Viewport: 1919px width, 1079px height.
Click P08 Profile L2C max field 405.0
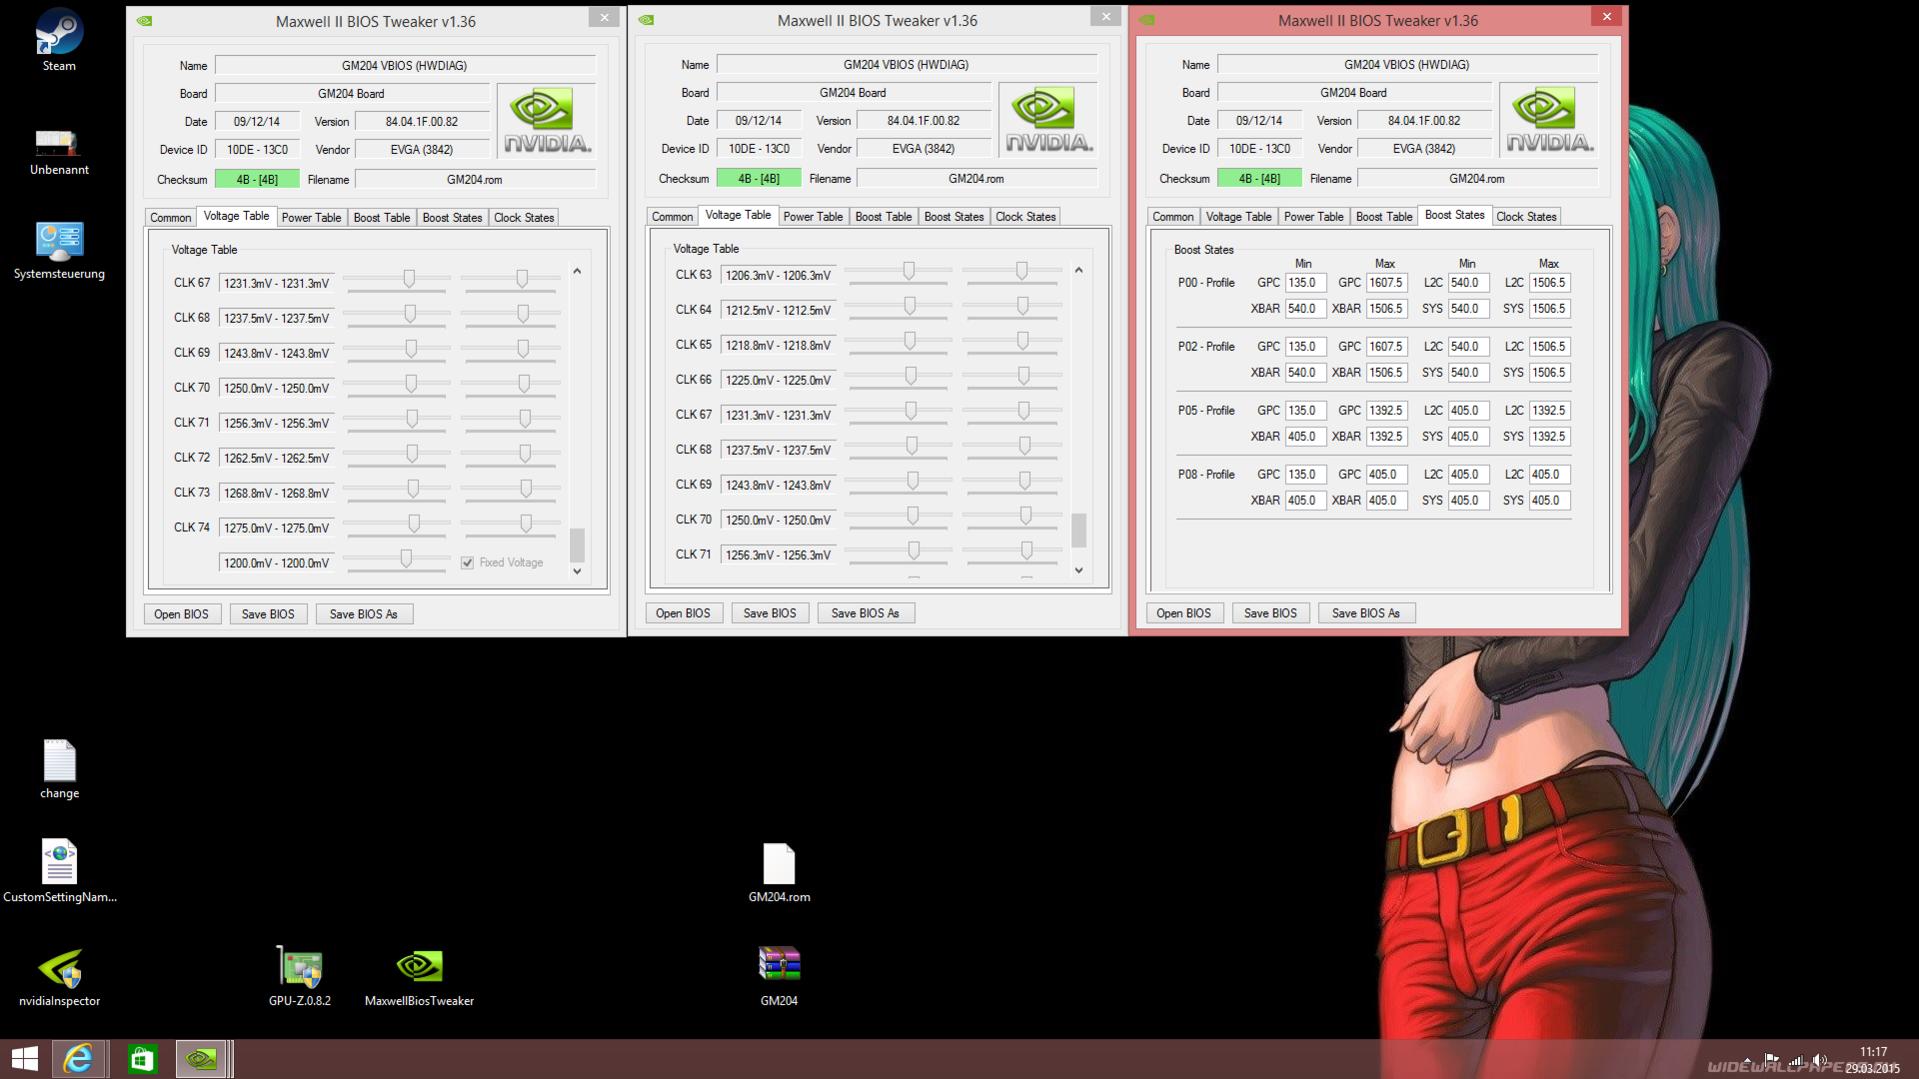[x=1549, y=475]
